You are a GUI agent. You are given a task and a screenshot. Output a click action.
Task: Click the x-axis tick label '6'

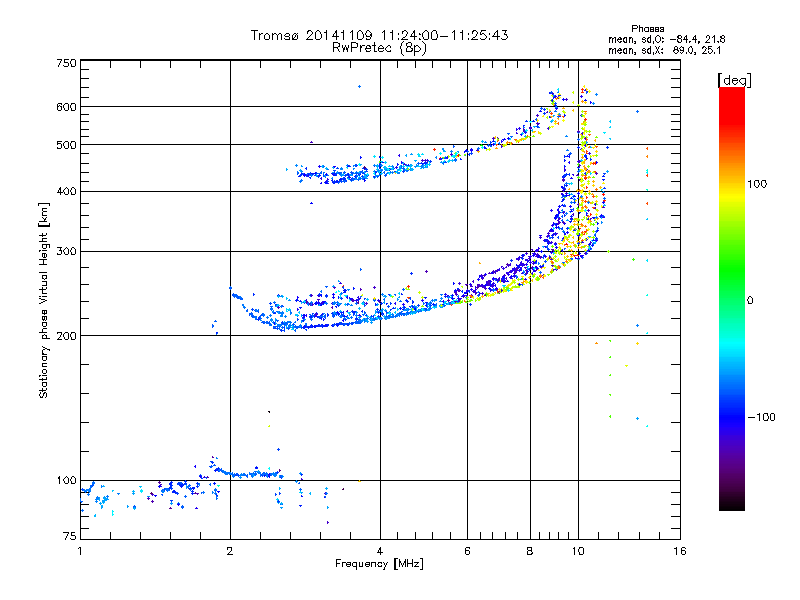point(467,551)
